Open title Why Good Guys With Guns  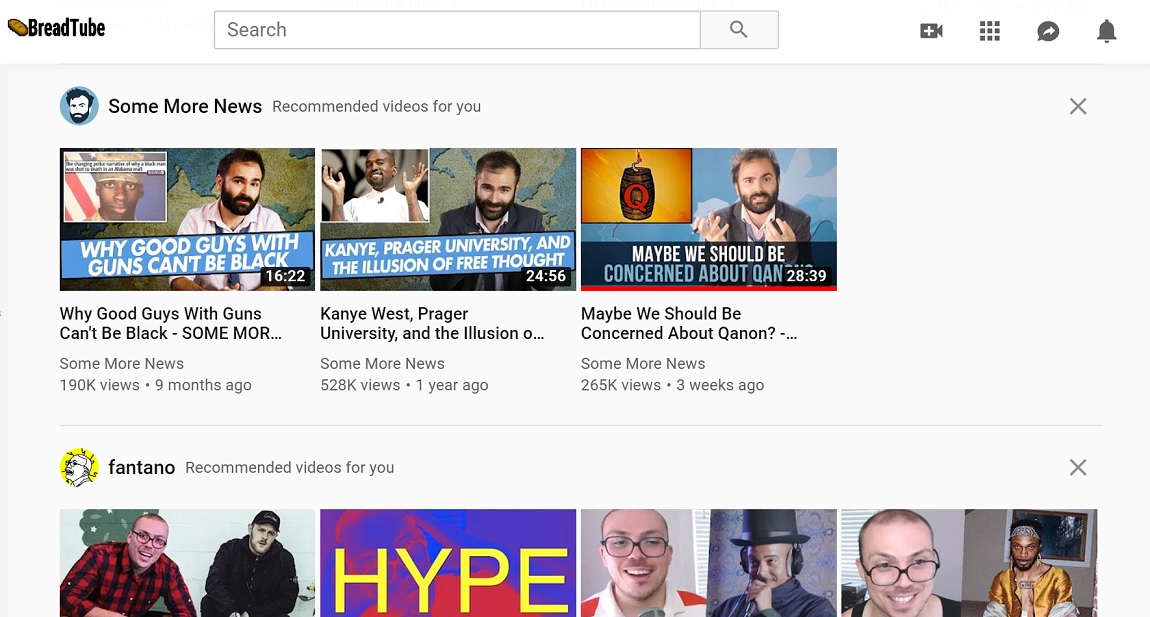[x=170, y=324]
